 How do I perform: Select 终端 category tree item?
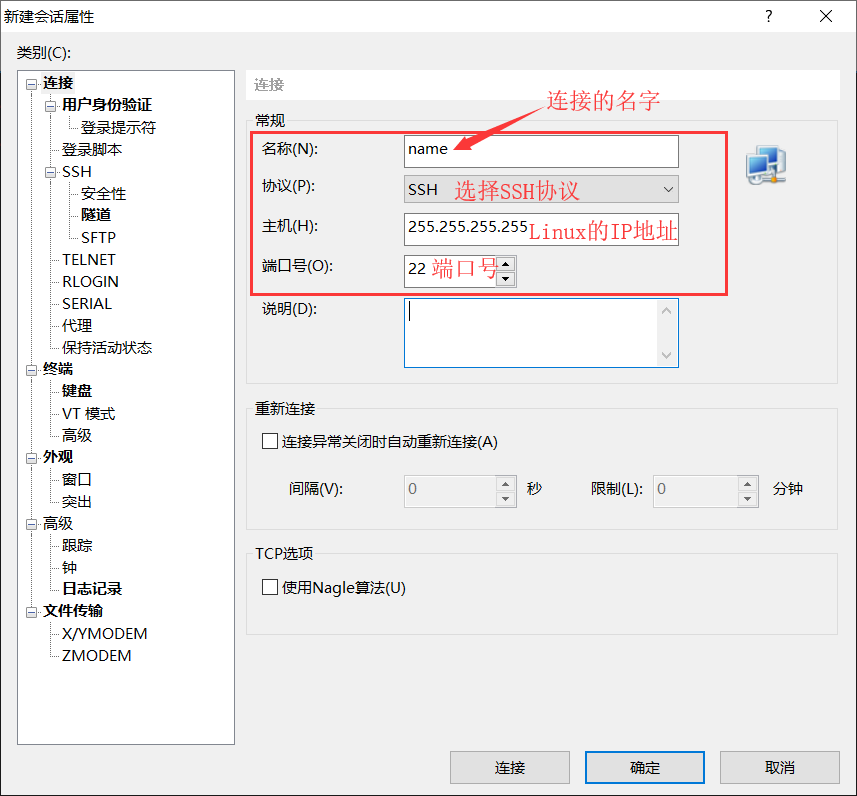(58, 369)
